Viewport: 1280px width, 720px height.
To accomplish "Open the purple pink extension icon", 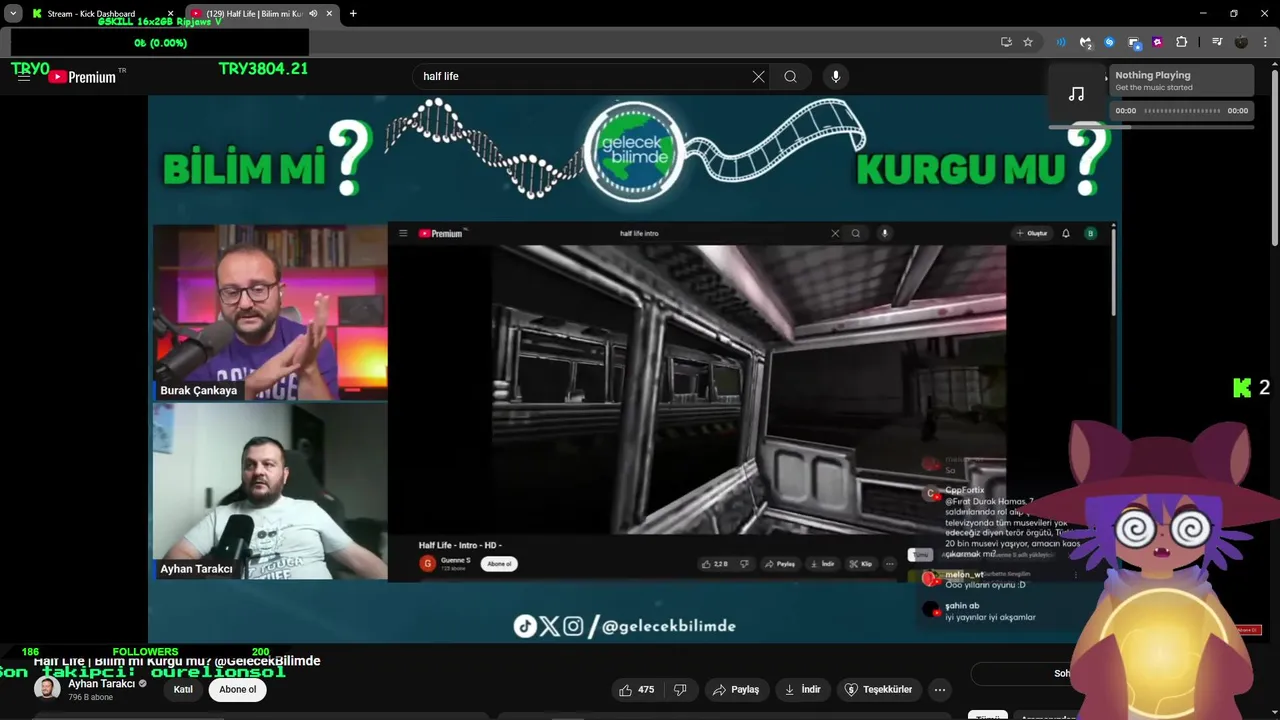I will pyautogui.click(x=1157, y=42).
